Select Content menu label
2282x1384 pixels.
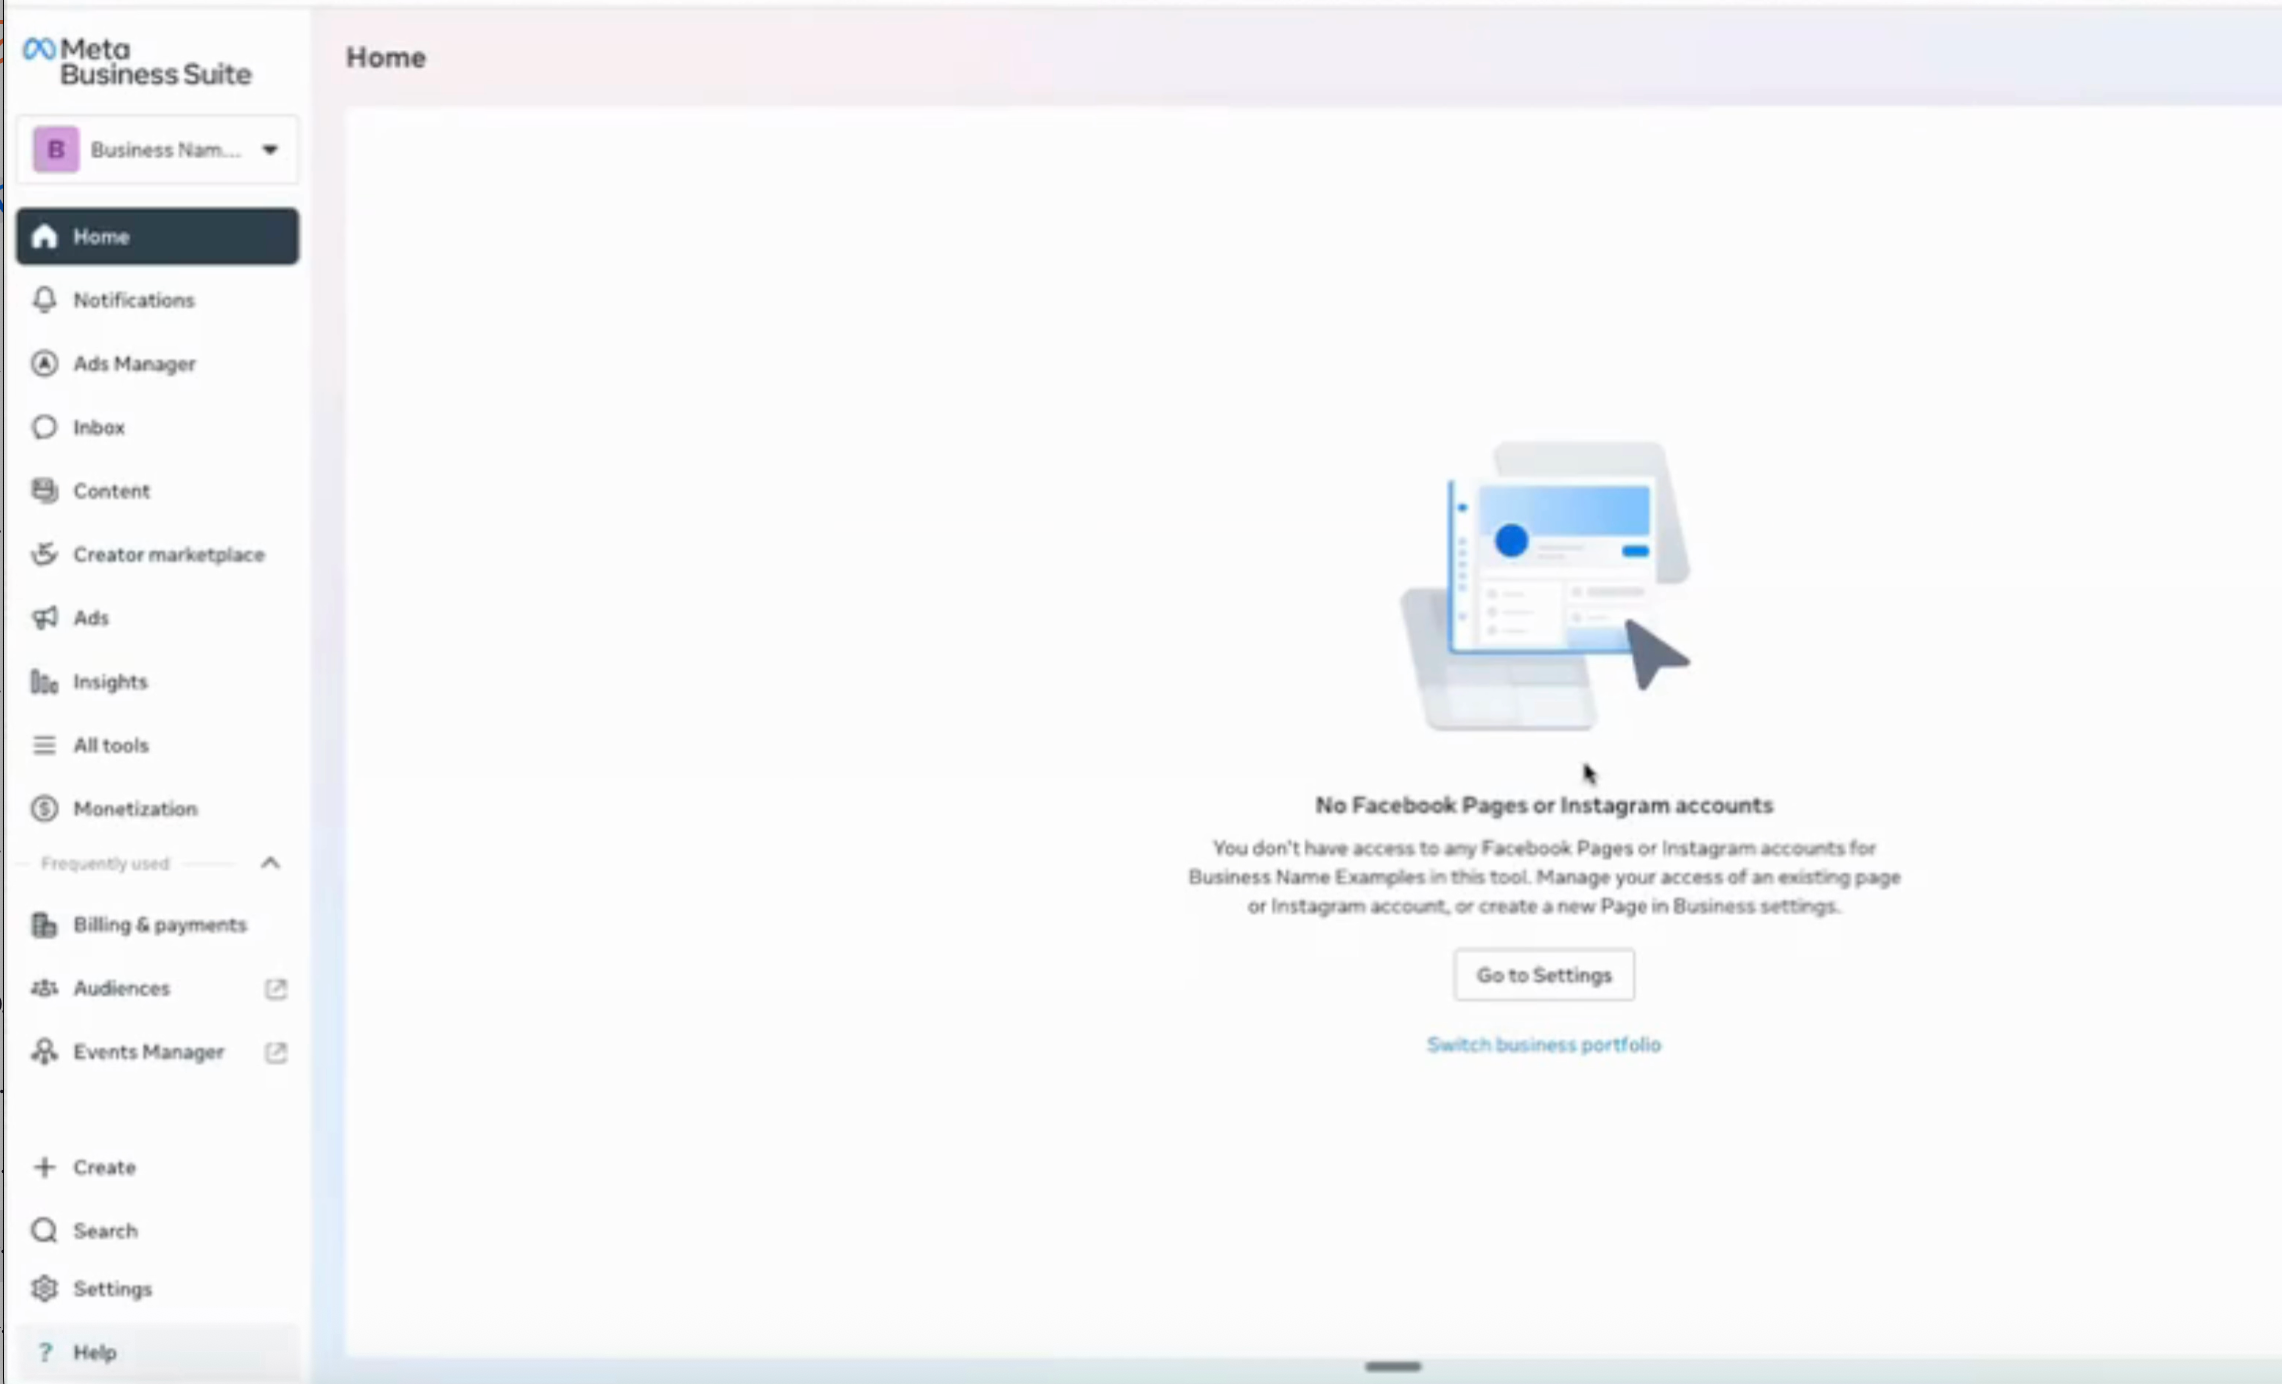(x=111, y=491)
